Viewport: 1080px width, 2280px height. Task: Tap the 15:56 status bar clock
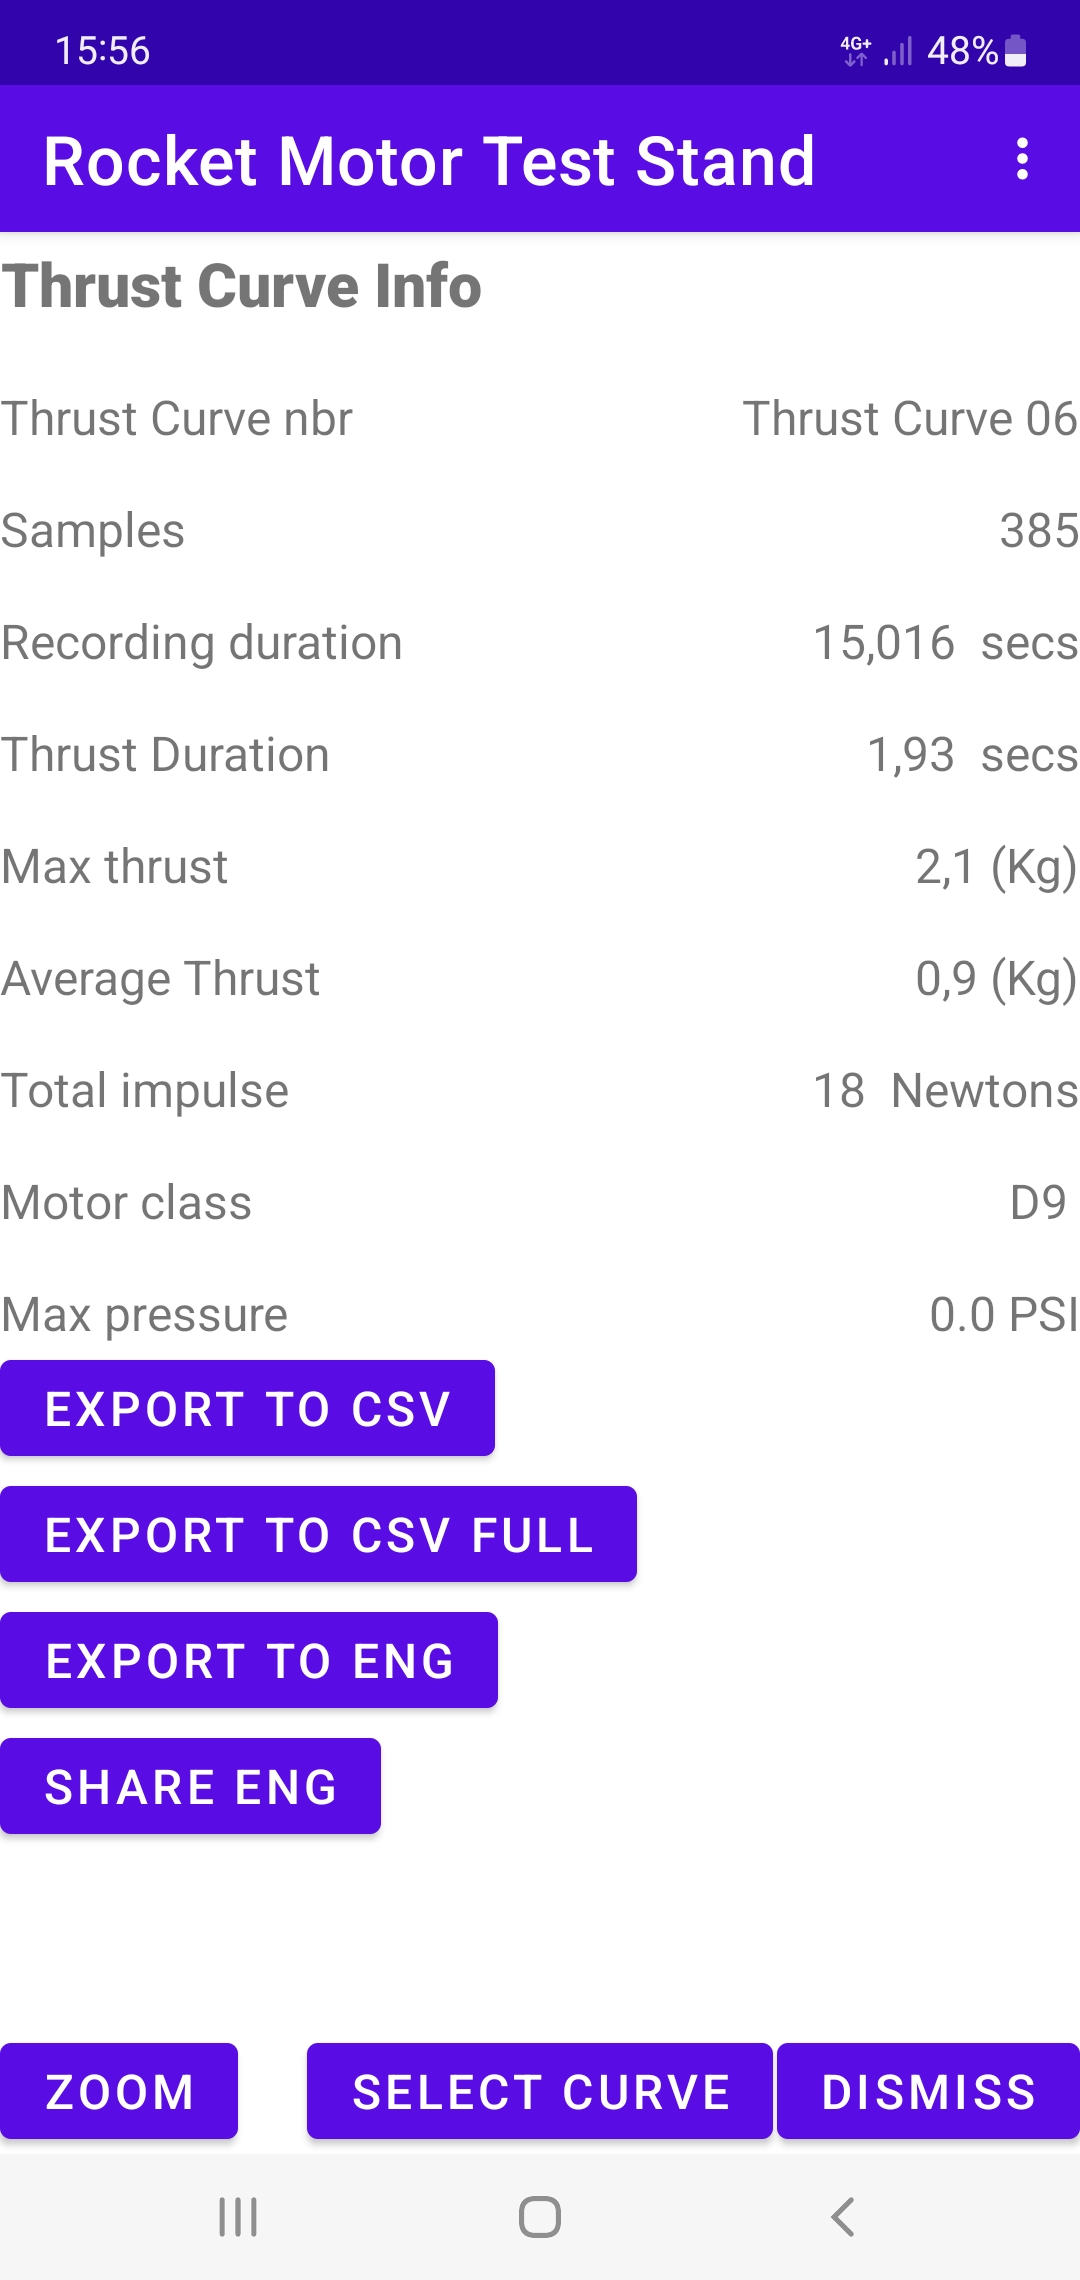102,50
